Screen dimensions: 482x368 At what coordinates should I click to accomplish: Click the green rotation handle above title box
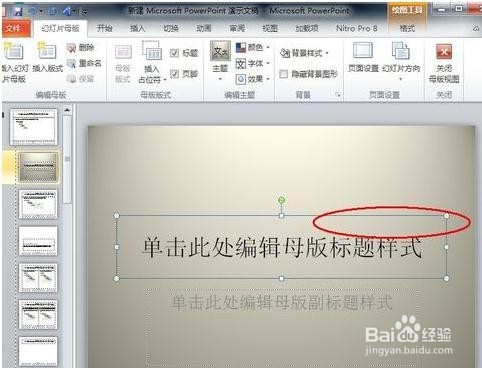pos(282,200)
